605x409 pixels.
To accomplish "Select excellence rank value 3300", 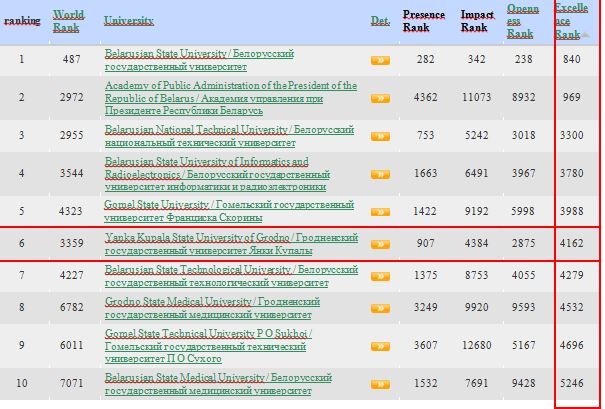I will 571,135.
